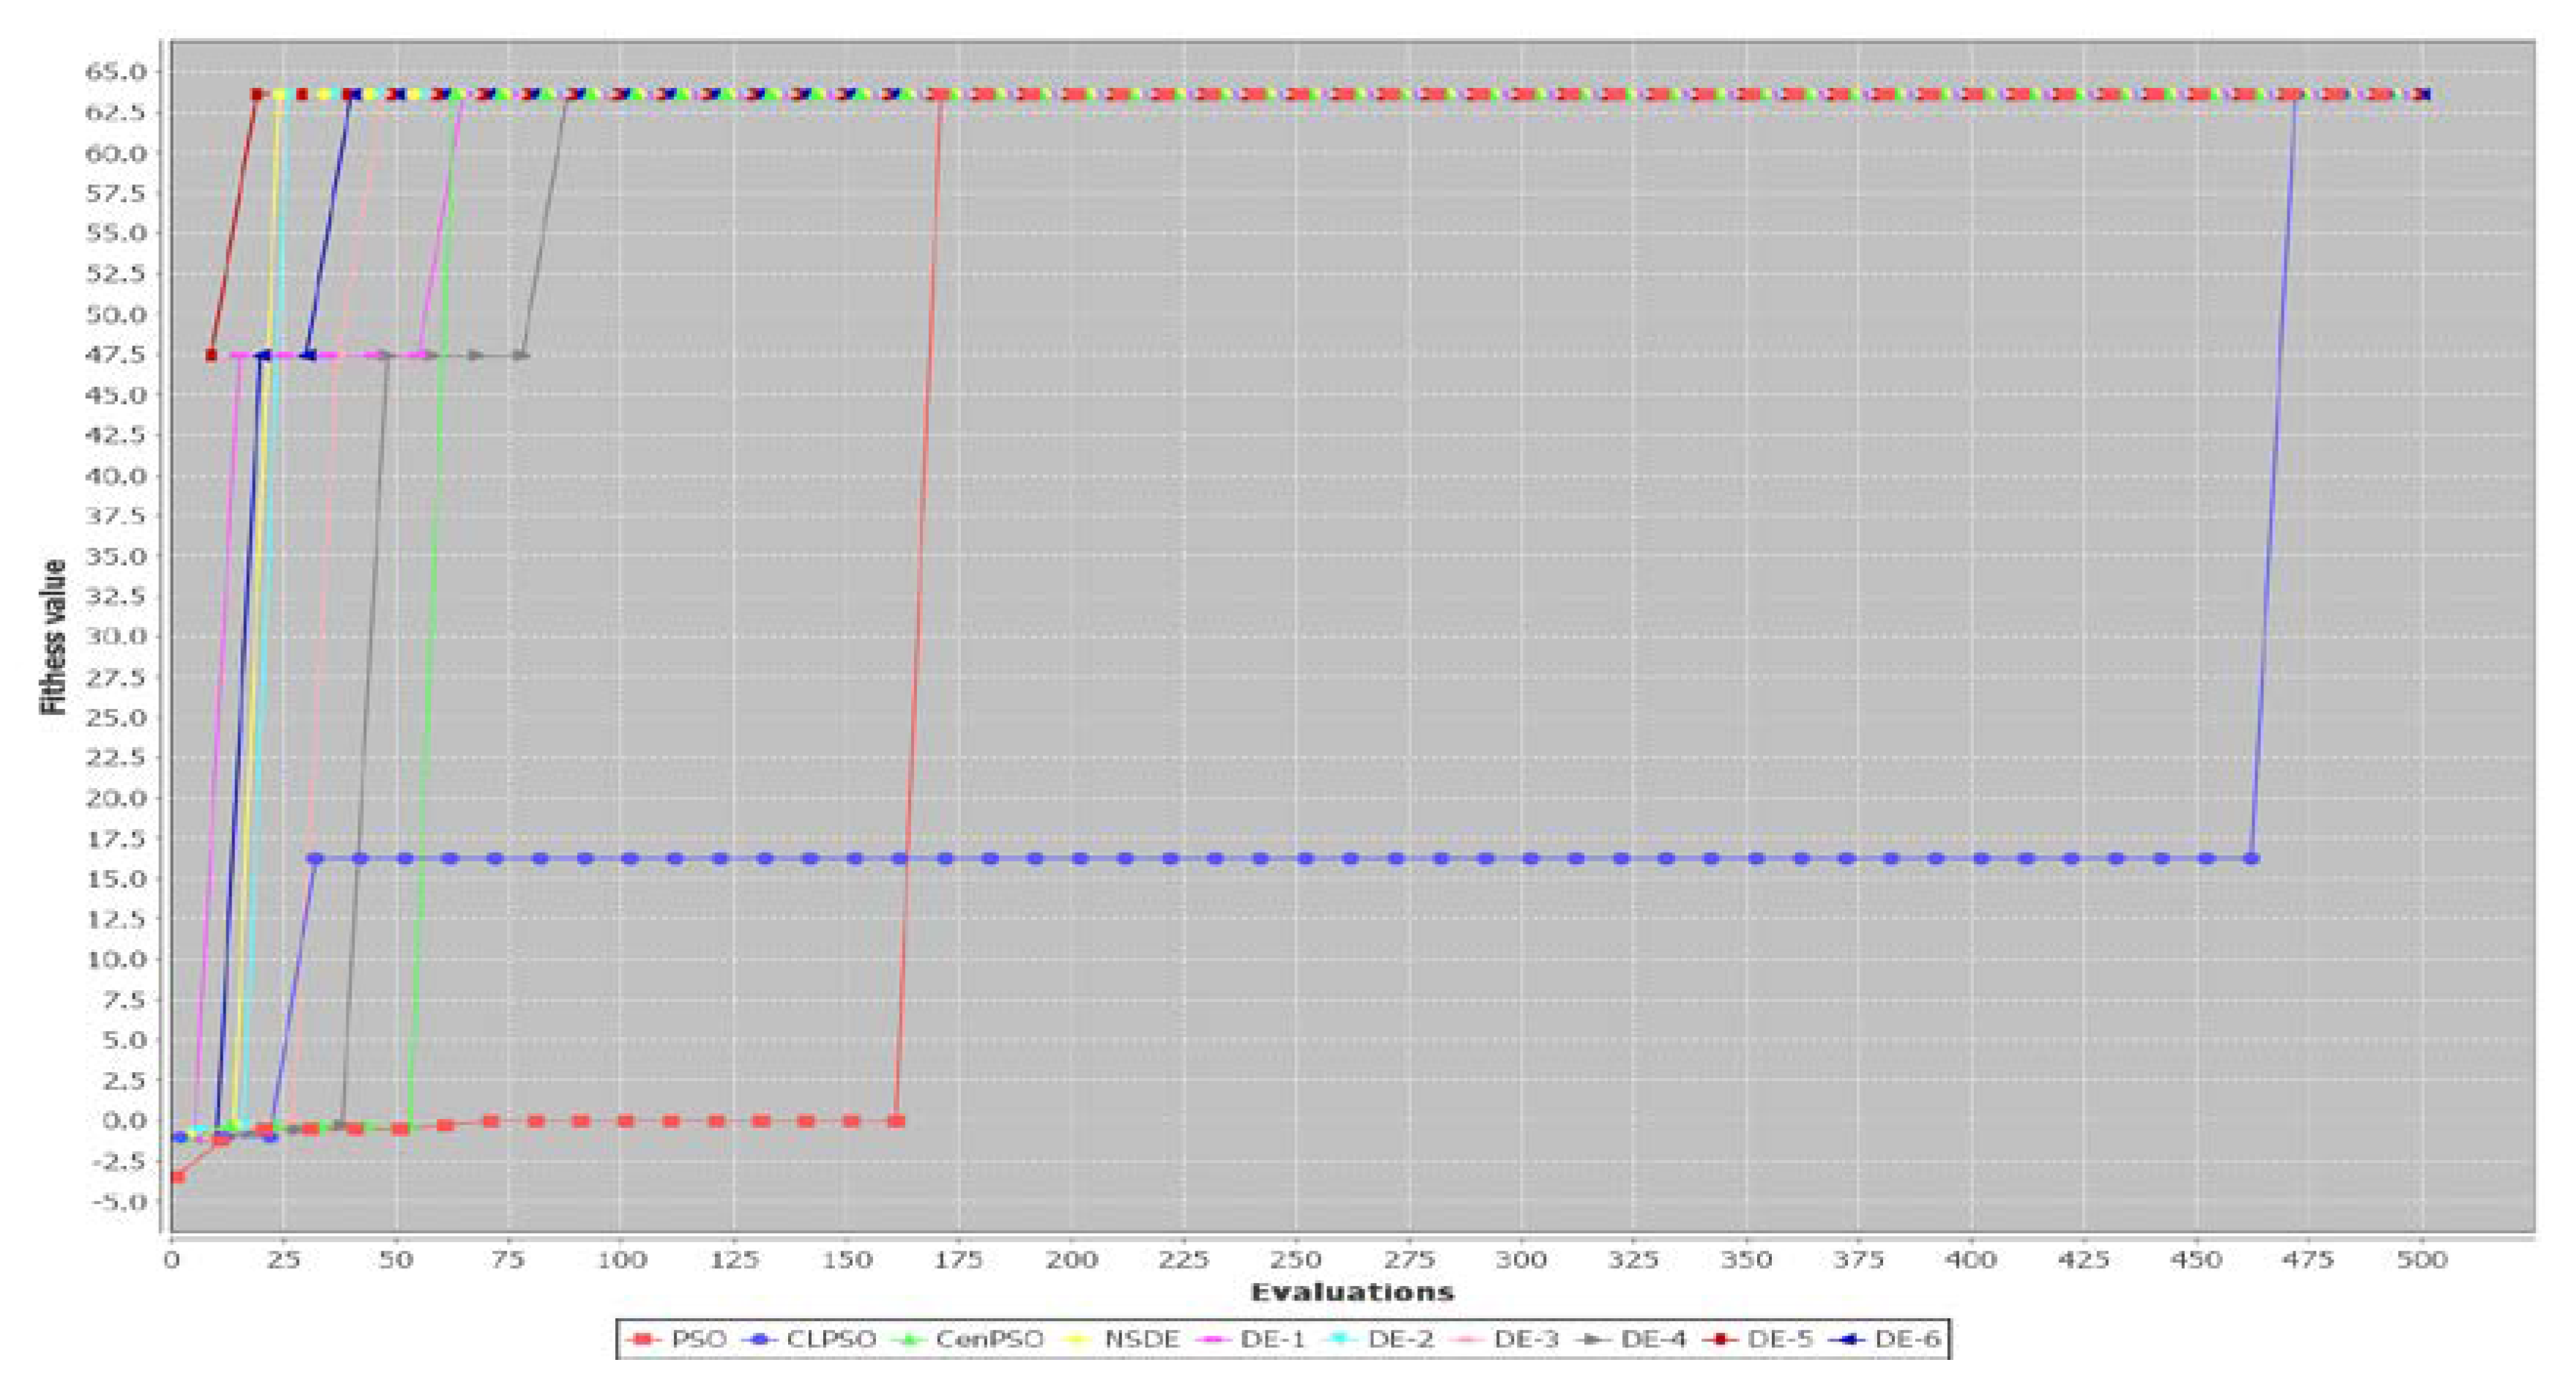Screen dimensions: 2576x1387
Task: Click the first PSO data point near -3.5
Action: click(177, 1176)
